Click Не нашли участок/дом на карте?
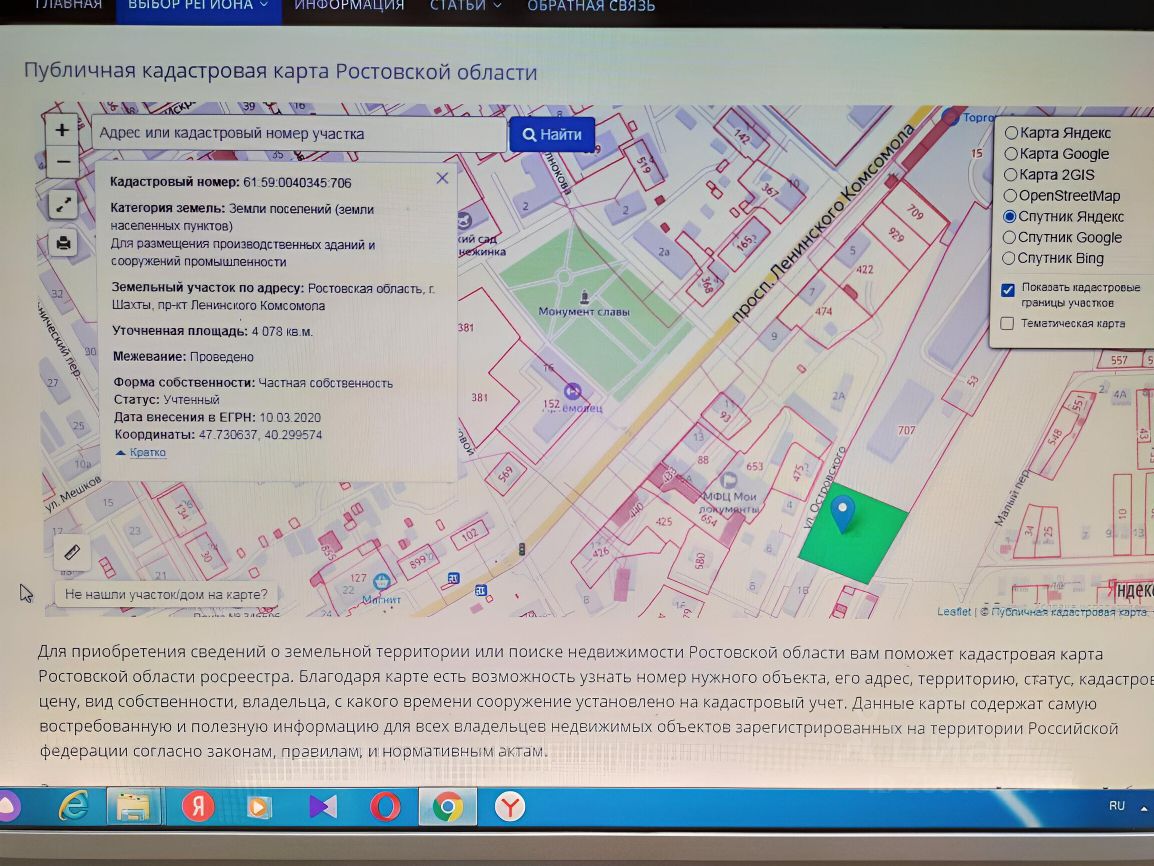 (166, 594)
